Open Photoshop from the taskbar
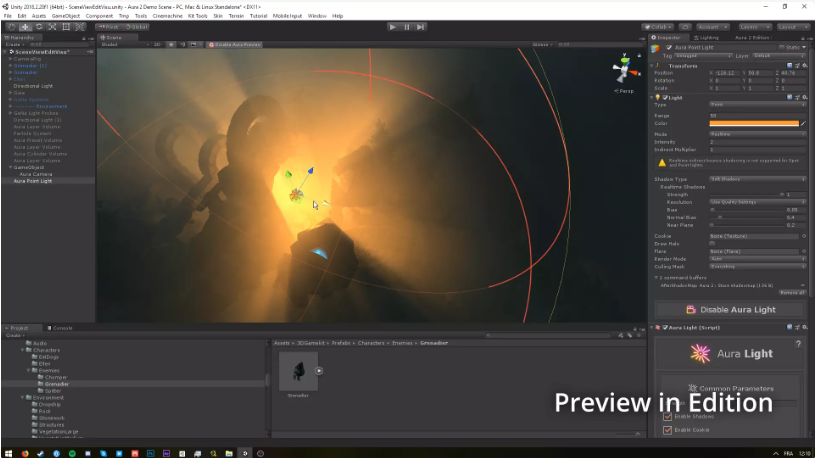This screenshot has height=458, width=820. click(151, 453)
